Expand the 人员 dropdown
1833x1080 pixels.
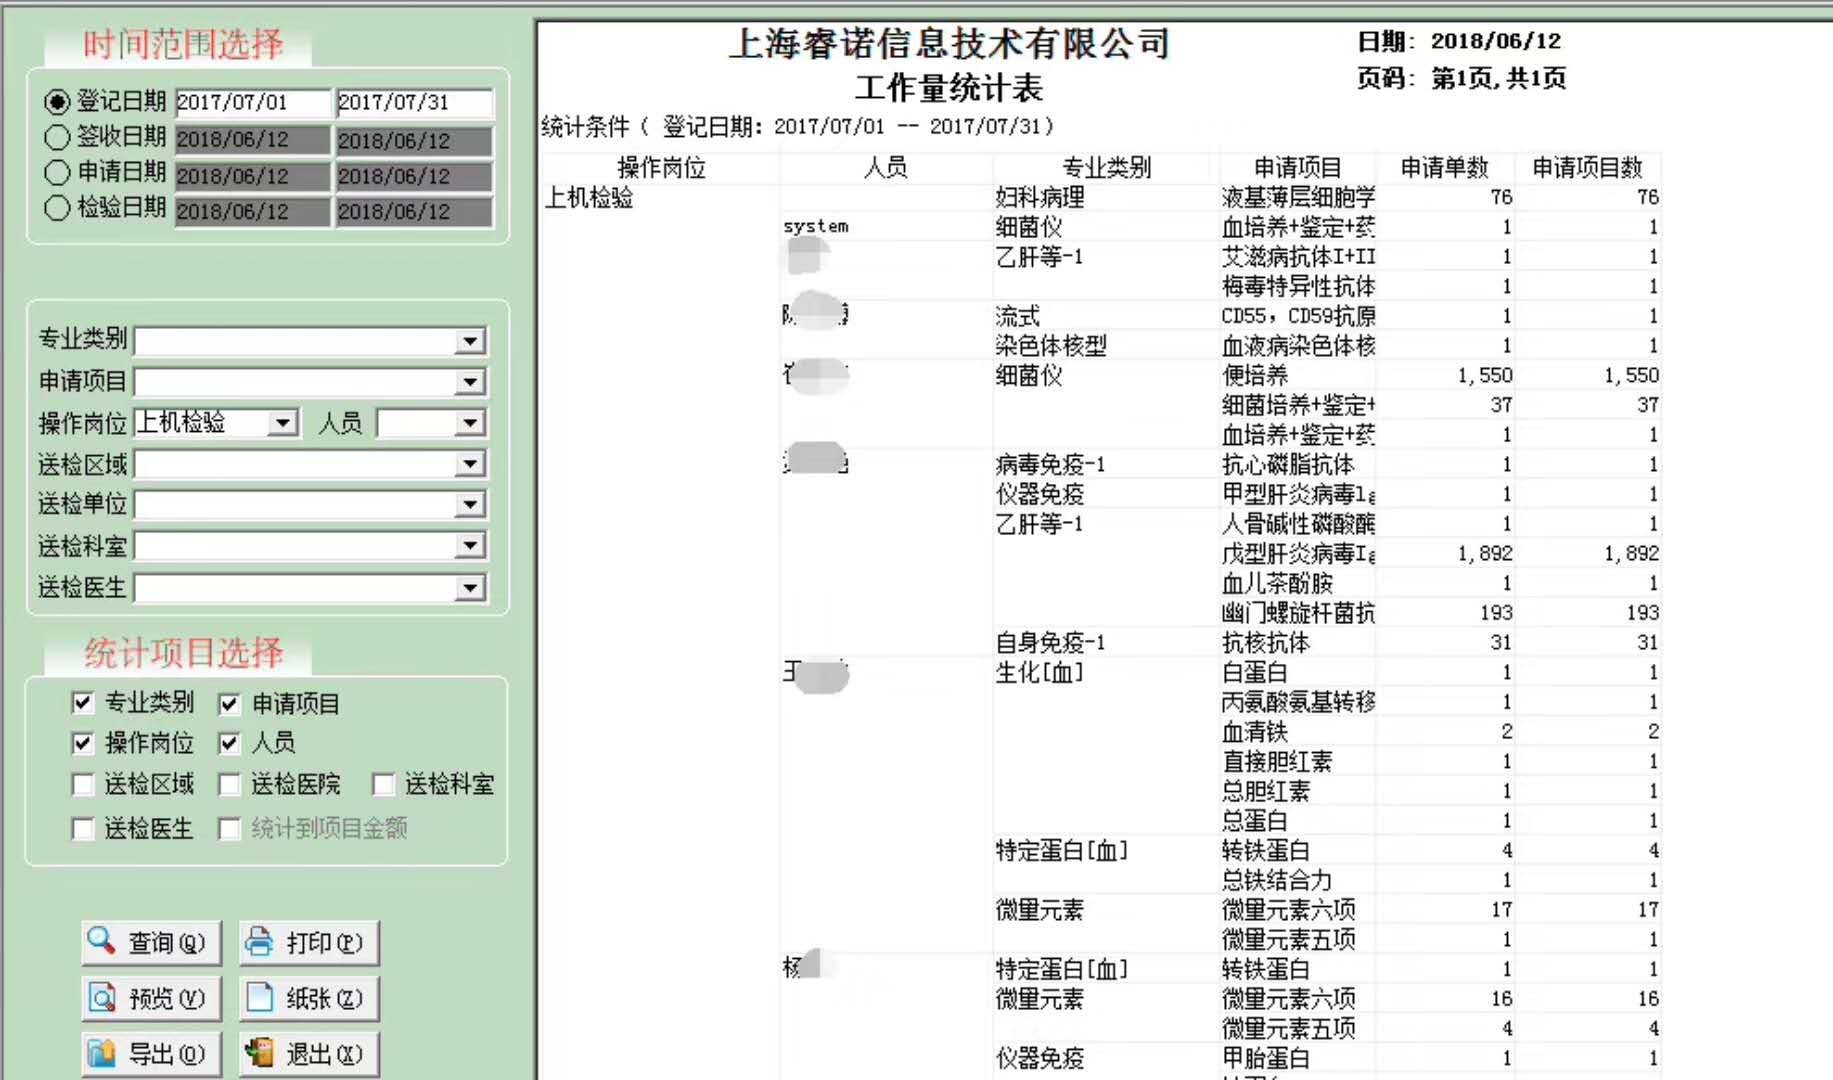point(469,424)
